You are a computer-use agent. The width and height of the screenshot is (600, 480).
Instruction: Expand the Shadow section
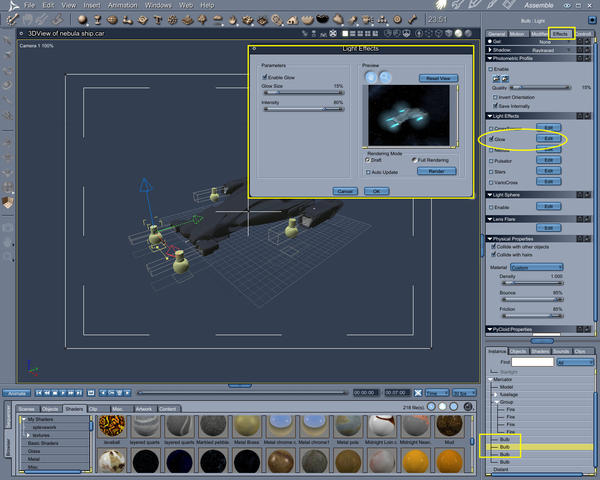pos(489,50)
